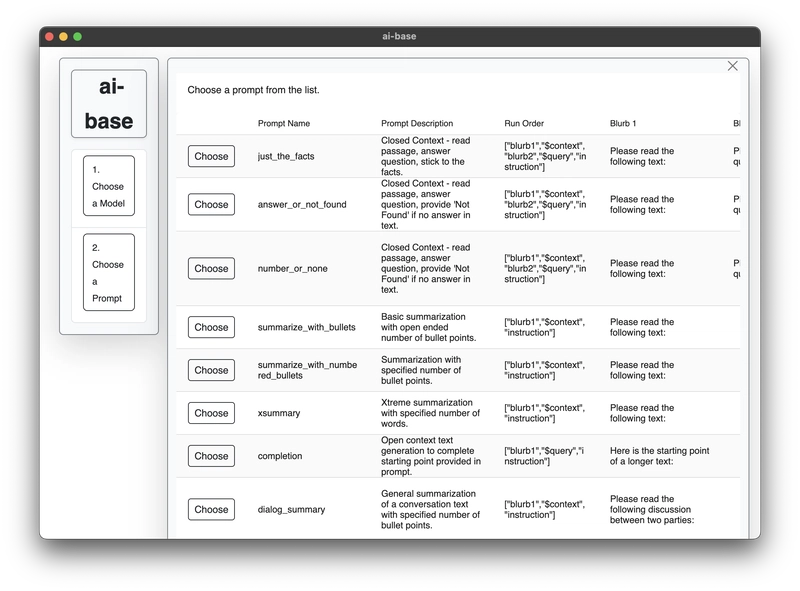
Task: Choose the number_or_none prompt
Action: (211, 268)
